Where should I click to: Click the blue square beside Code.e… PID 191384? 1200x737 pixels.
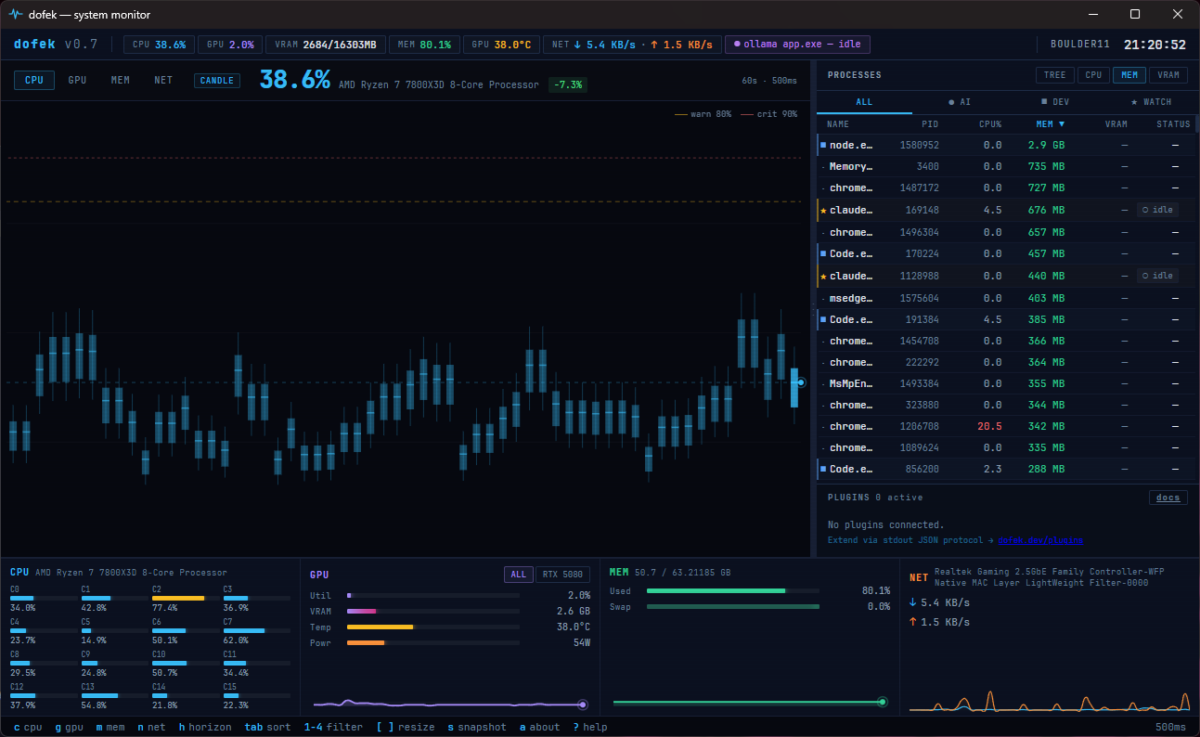pyautogui.click(x=823, y=319)
